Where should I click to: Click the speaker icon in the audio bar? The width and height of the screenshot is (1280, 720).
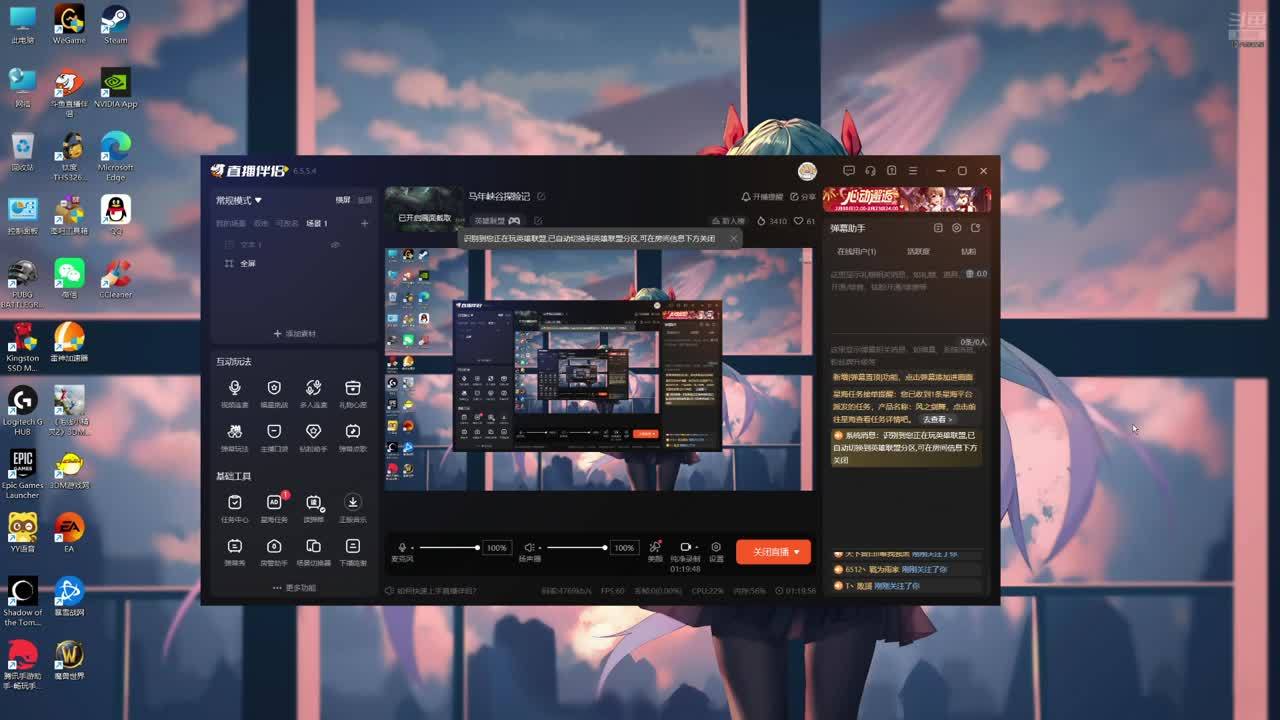pyautogui.click(x=529, y=547)
